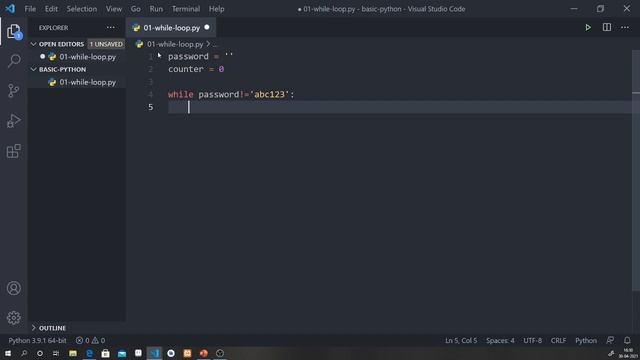This screenshot has width=640, height=360.
Task: Switch to Visual Studio Code taskbar icon
Action: click(154, 353)
